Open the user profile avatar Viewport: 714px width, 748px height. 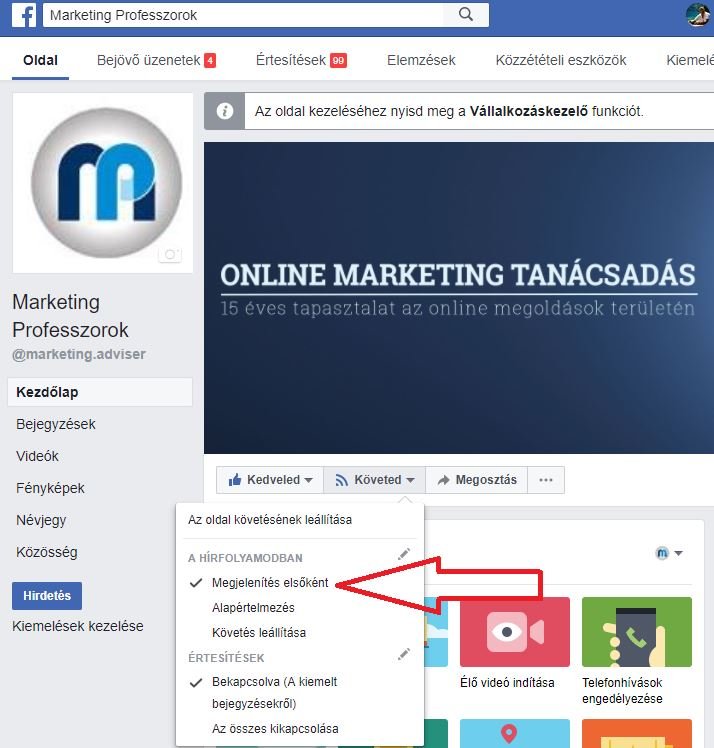pyautogui.click(x=698, y=15)
